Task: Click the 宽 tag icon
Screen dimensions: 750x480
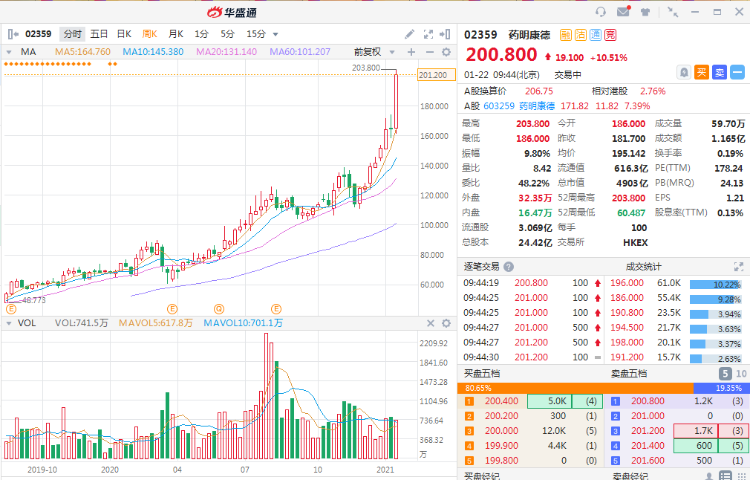Action: click(x=610, y=34)
